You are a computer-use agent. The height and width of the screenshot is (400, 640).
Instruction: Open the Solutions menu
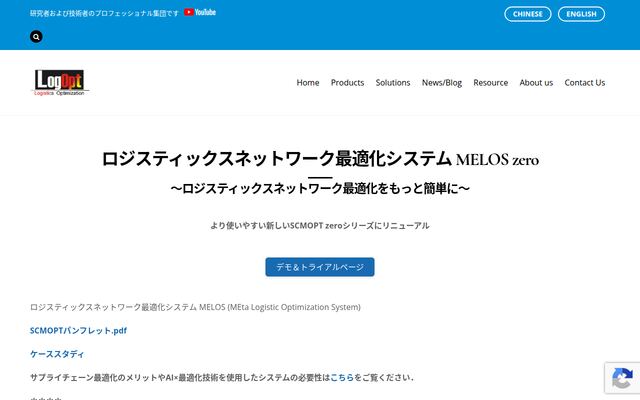click(x=393, y=82)
